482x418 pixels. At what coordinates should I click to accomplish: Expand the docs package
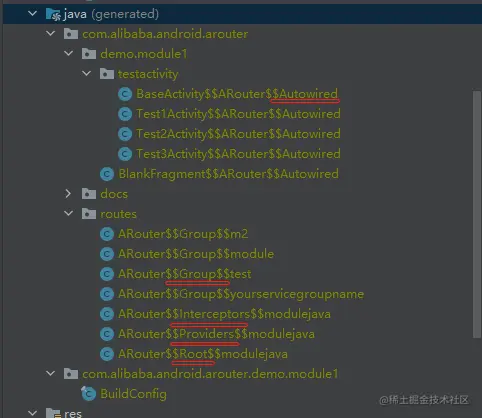[68, 194]
